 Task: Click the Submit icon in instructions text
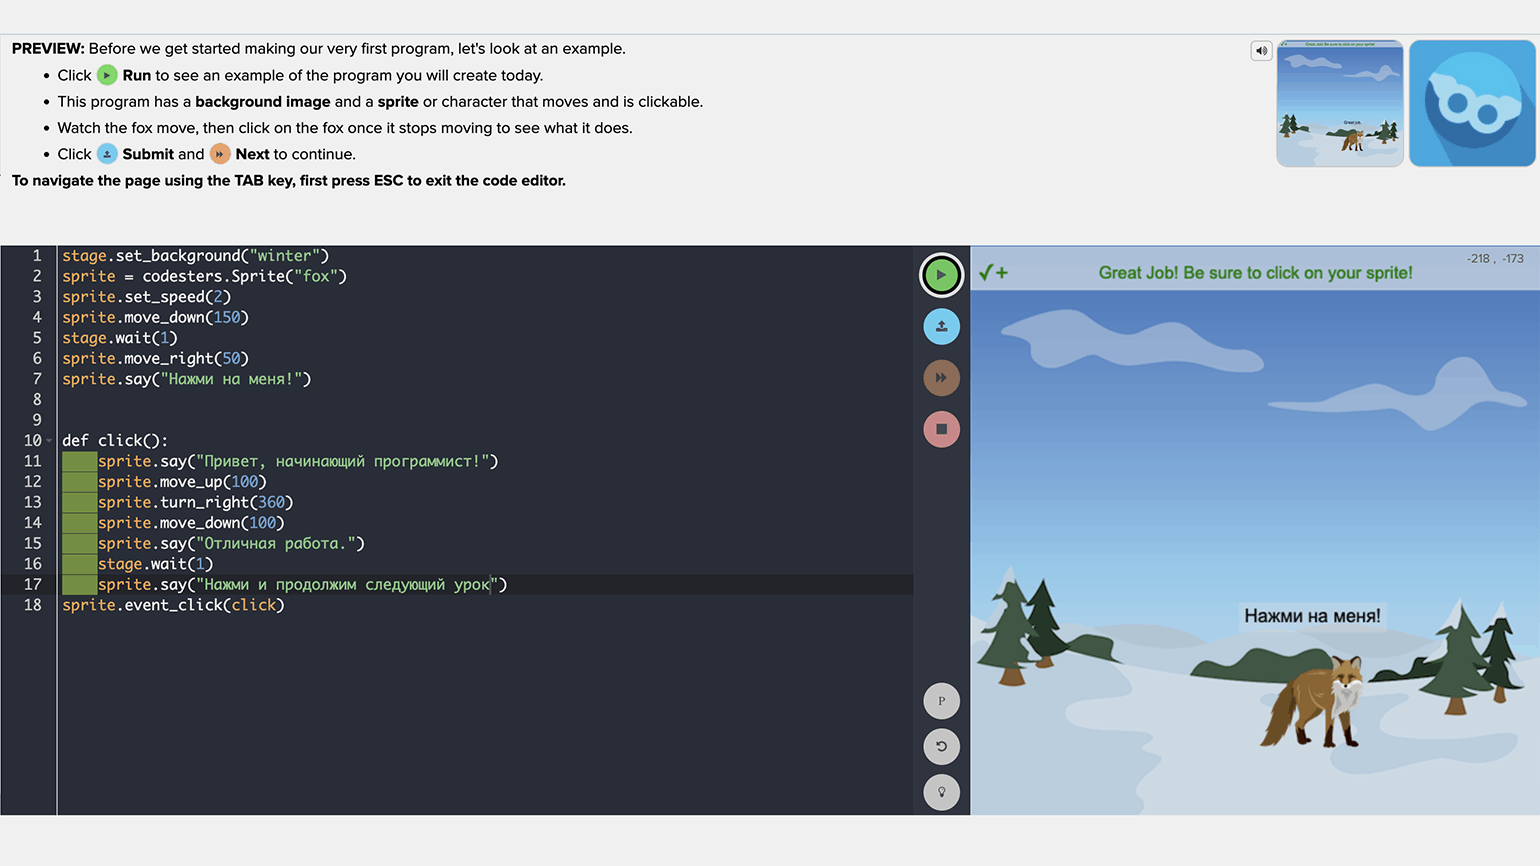[x=107, y=154]
